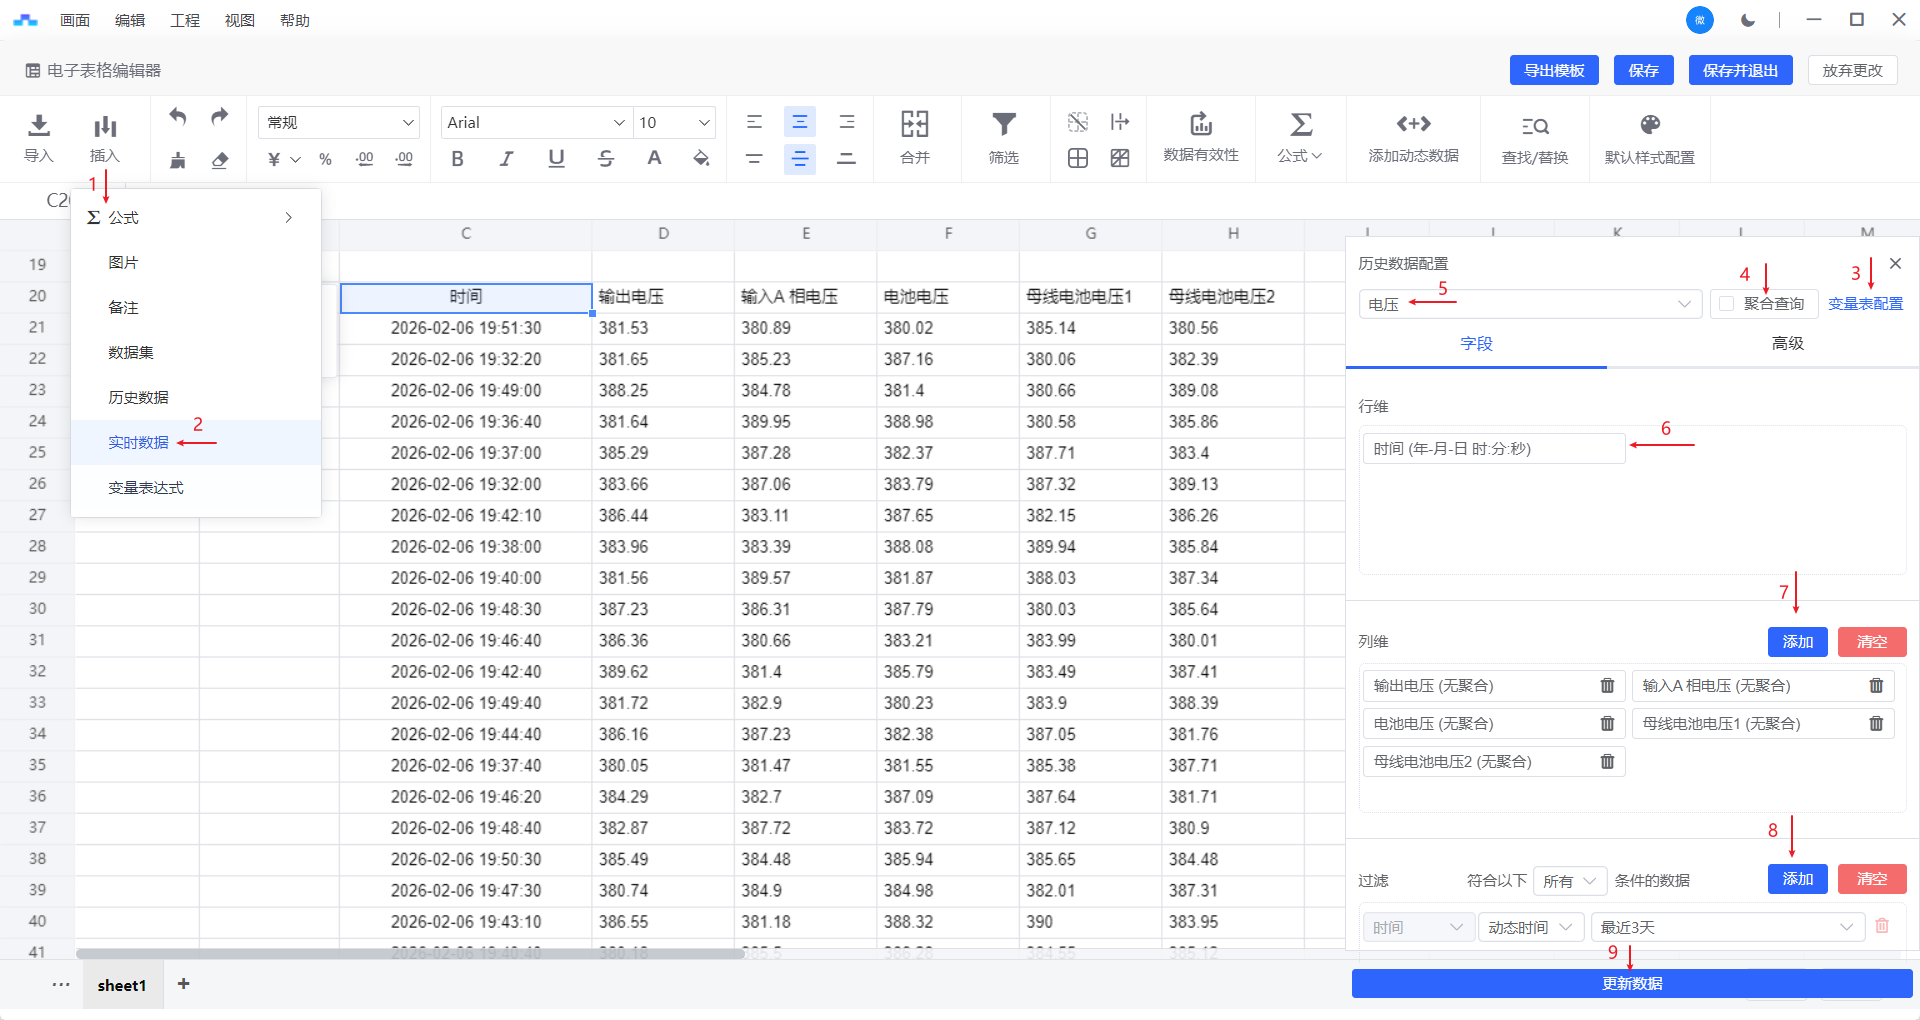Toggle dark mode moon icon

1748,20
